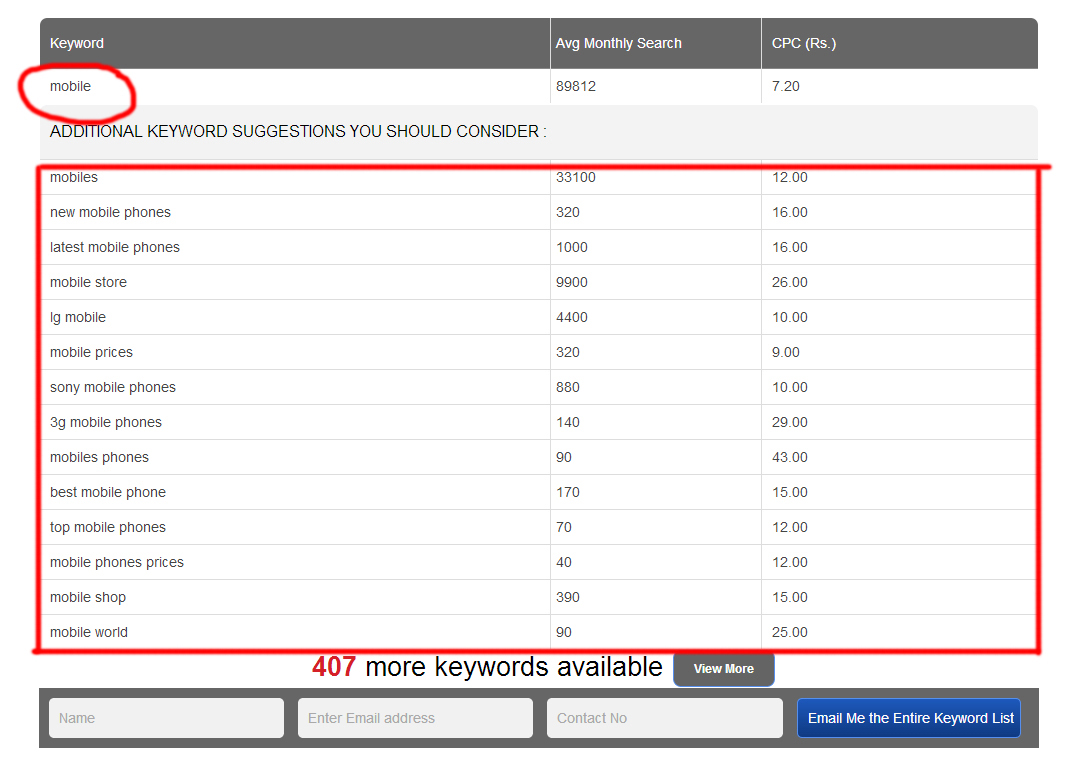Click 'best mobile phone' keyword

pyautogui.click(x=108, y=492)
